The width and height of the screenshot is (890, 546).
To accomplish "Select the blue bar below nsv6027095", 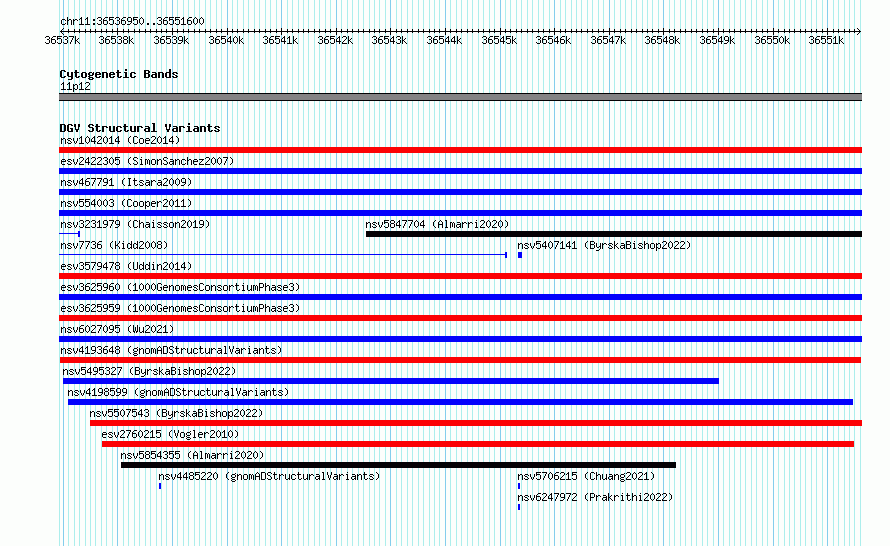I will point(460,339).
